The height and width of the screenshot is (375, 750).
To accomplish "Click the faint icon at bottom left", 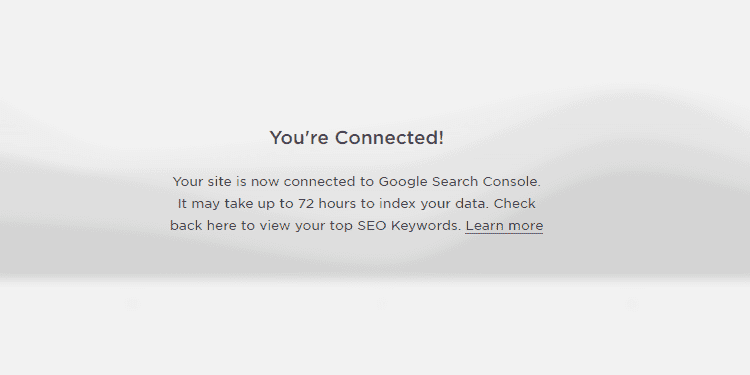I will point(131,303).
